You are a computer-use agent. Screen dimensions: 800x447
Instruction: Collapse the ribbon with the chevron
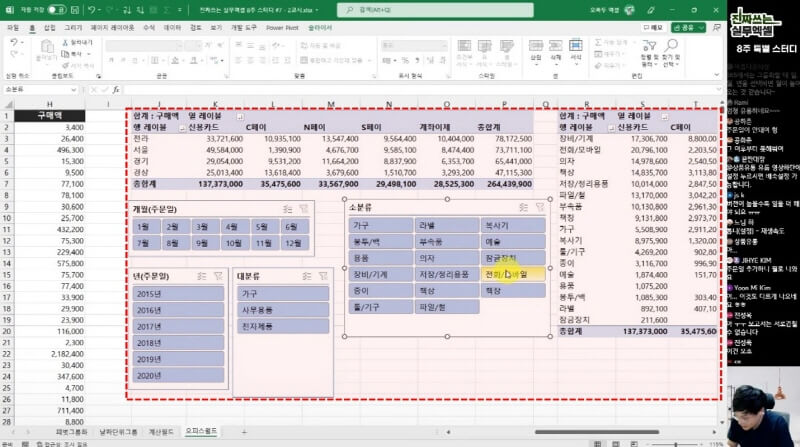(716, 74)
